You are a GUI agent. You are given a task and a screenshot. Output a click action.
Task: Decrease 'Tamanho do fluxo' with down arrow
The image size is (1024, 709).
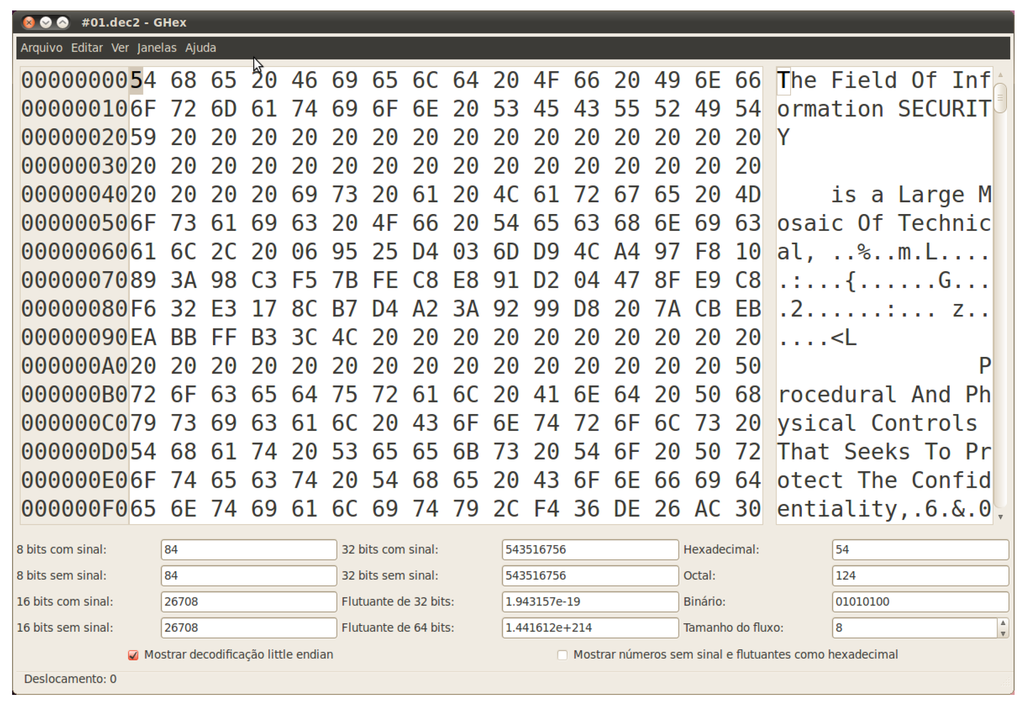click(1003, 633)
